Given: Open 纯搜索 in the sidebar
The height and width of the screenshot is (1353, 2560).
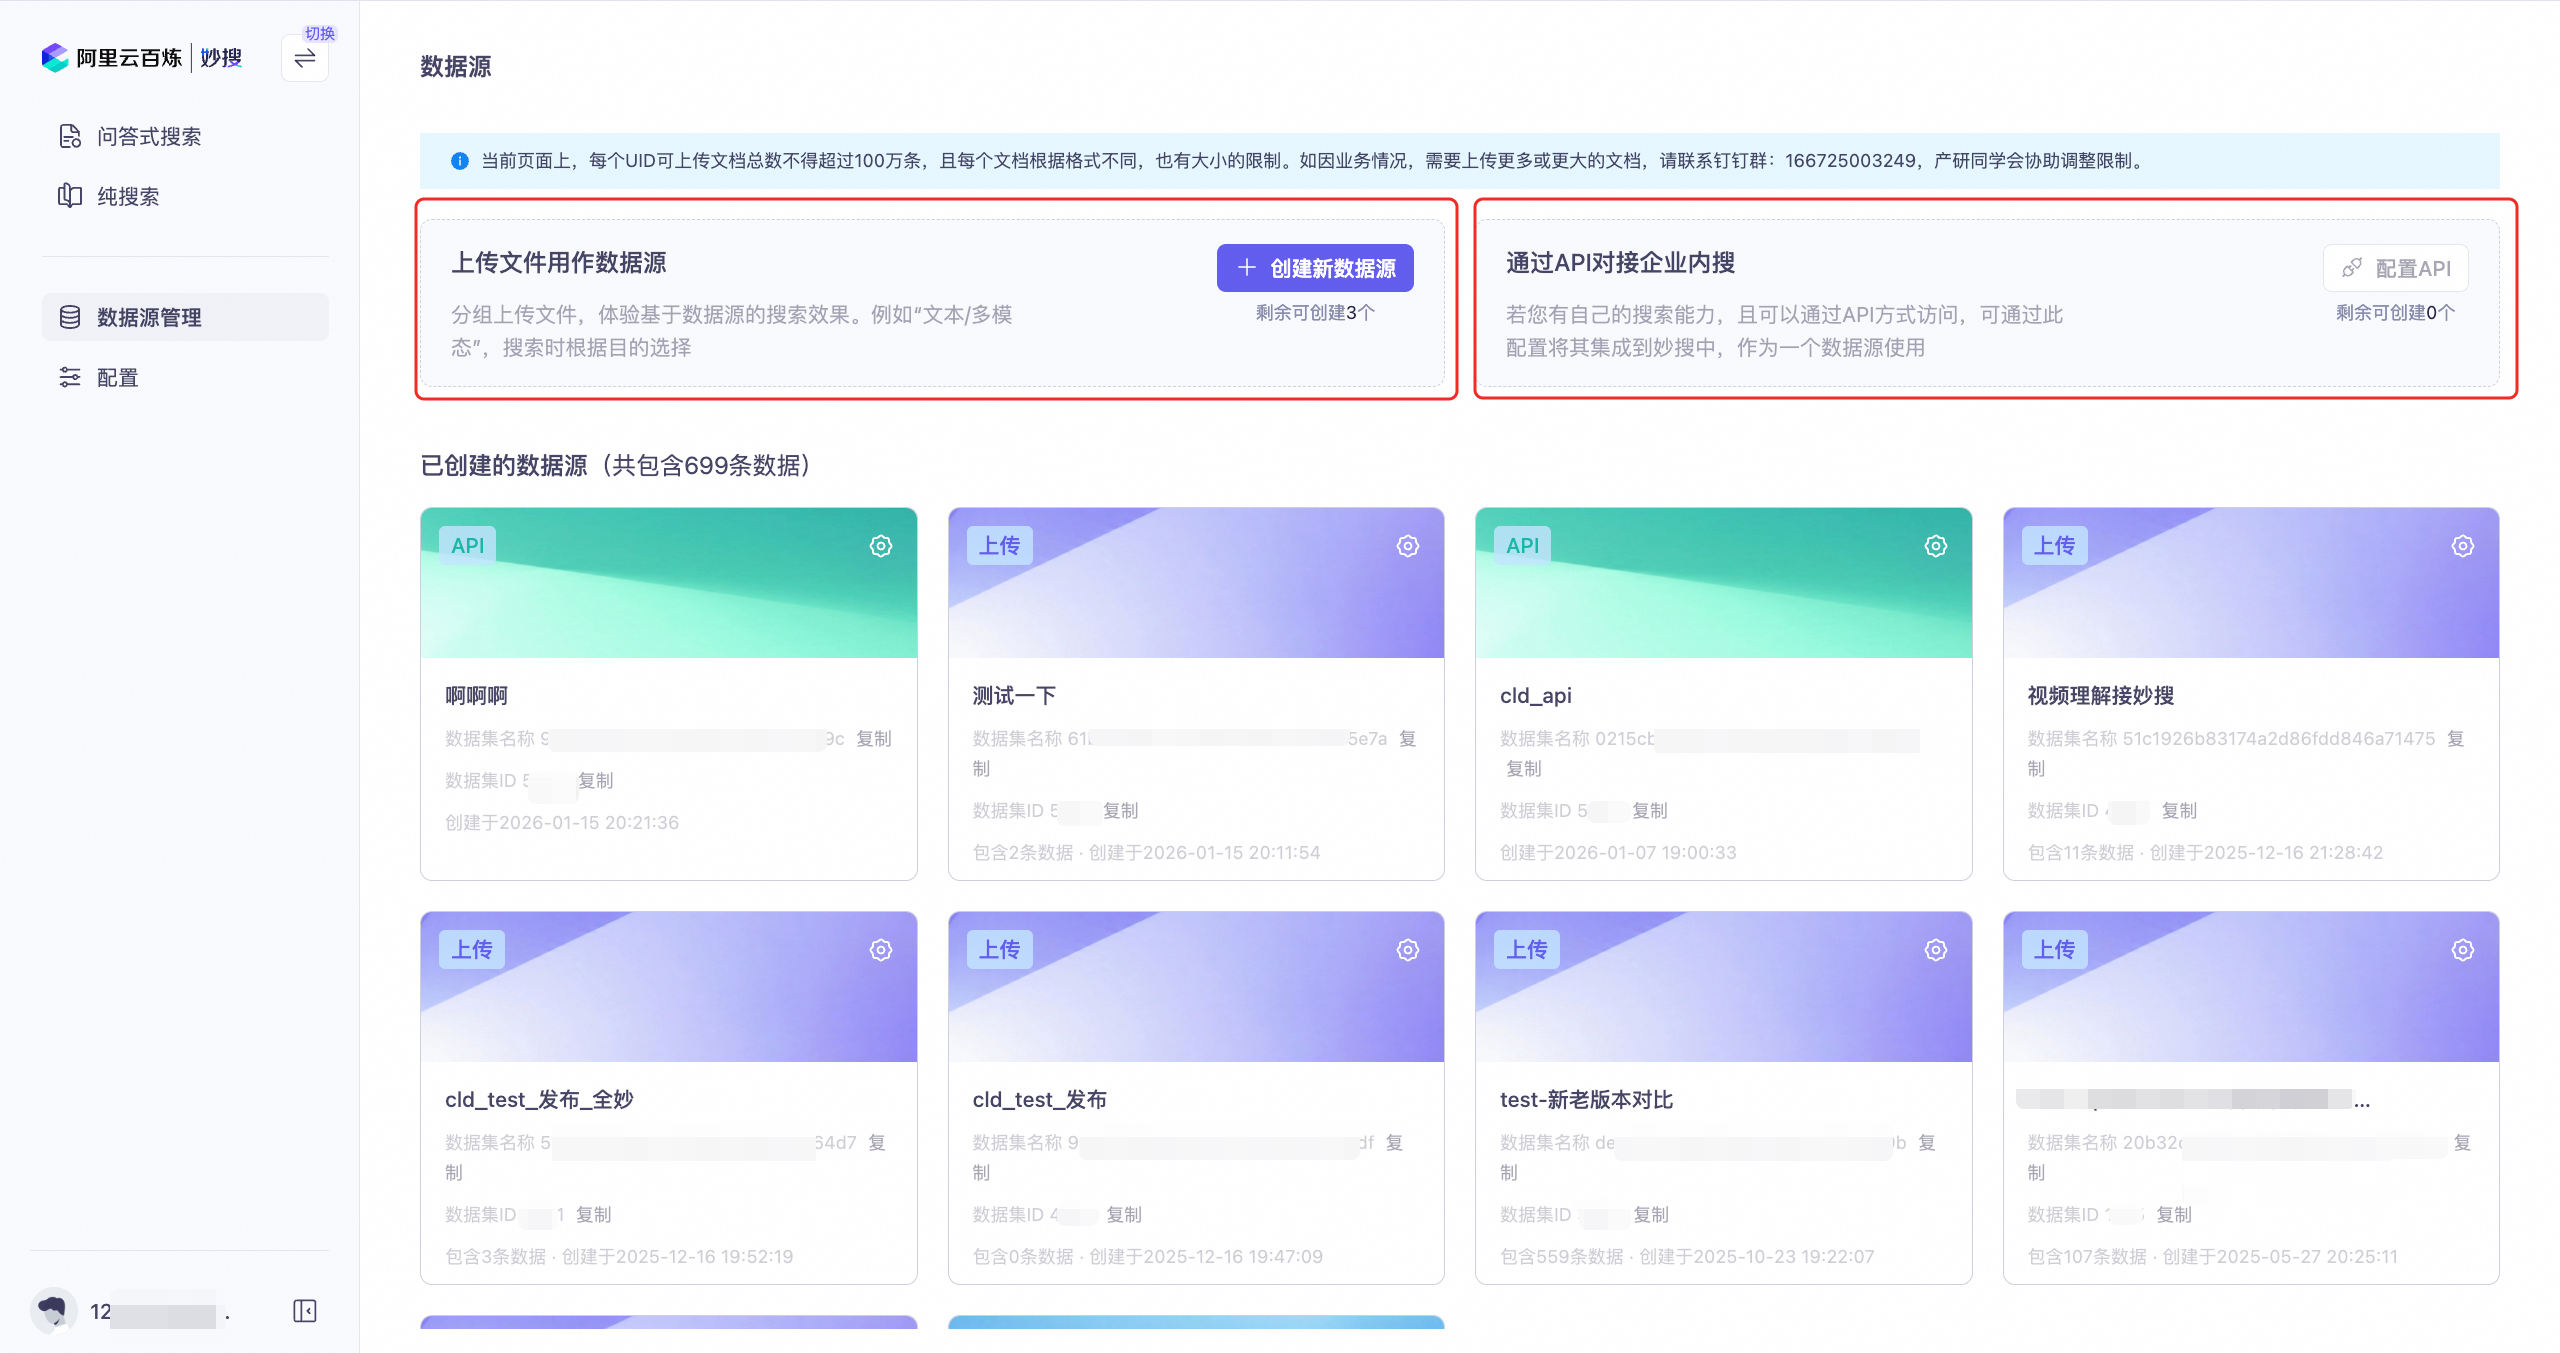Looking at the screenshot, I should pyautogui.click(x=128, y=197).
